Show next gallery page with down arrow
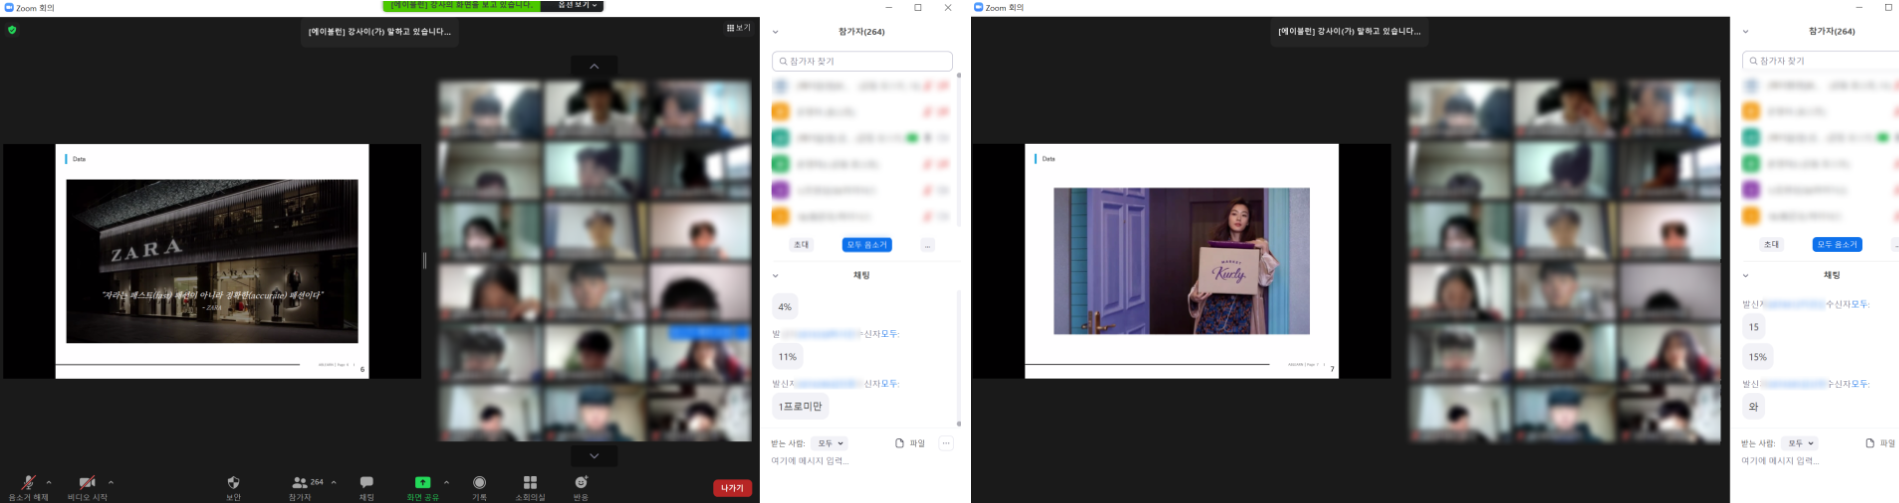 (x=594, y=456)
